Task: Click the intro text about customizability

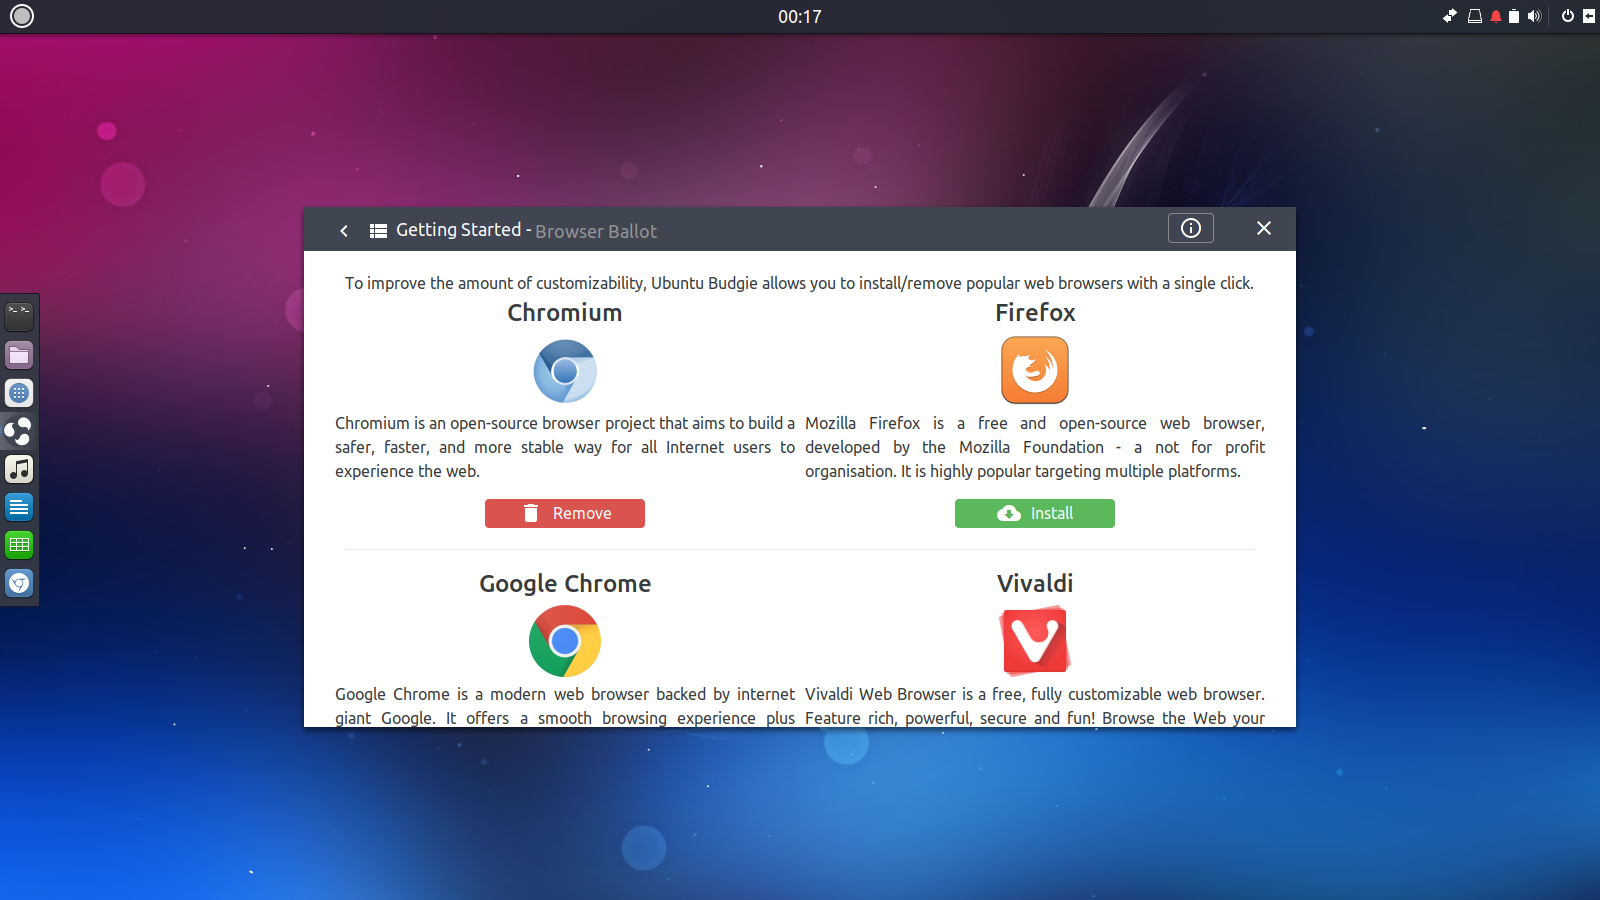Action: tap(800, 283)
